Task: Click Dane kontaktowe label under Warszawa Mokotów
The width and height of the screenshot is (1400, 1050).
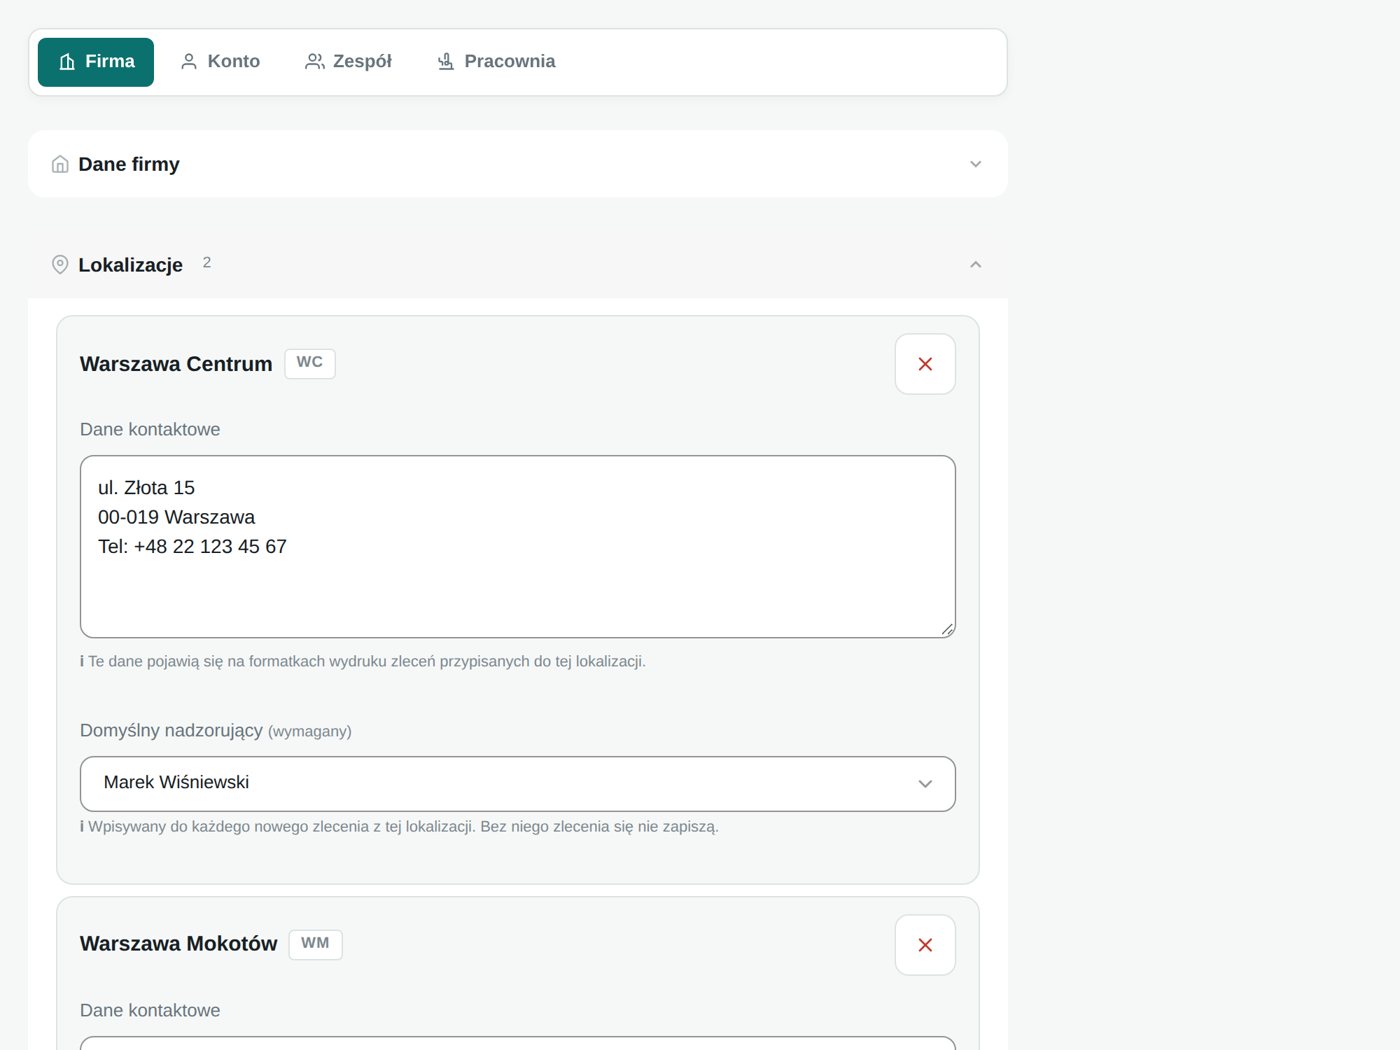Action: 150,1011
